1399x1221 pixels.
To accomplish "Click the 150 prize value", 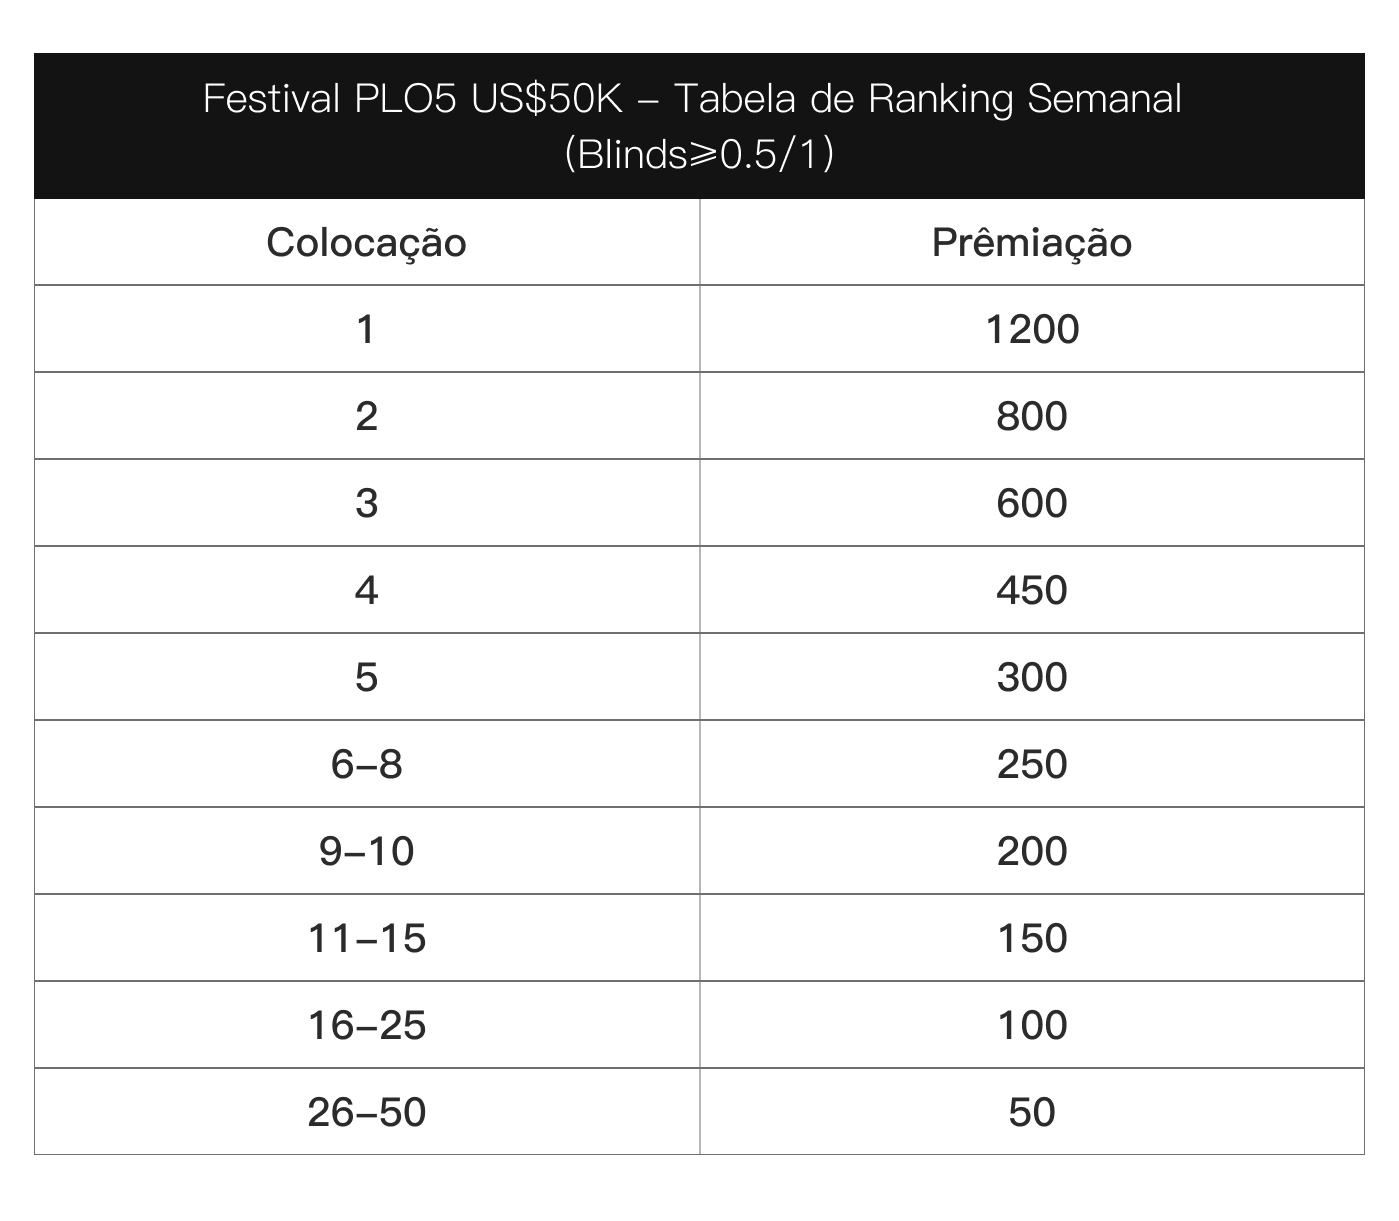I will [1032, 938].
